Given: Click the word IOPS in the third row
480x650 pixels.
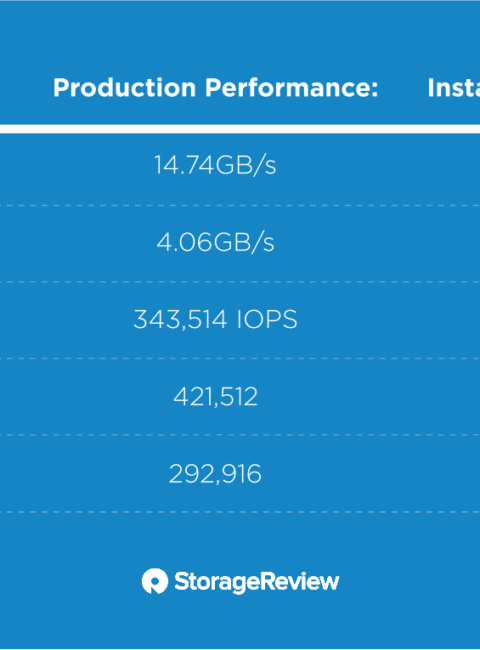Looking at the screenshot, I should point(267,319).
